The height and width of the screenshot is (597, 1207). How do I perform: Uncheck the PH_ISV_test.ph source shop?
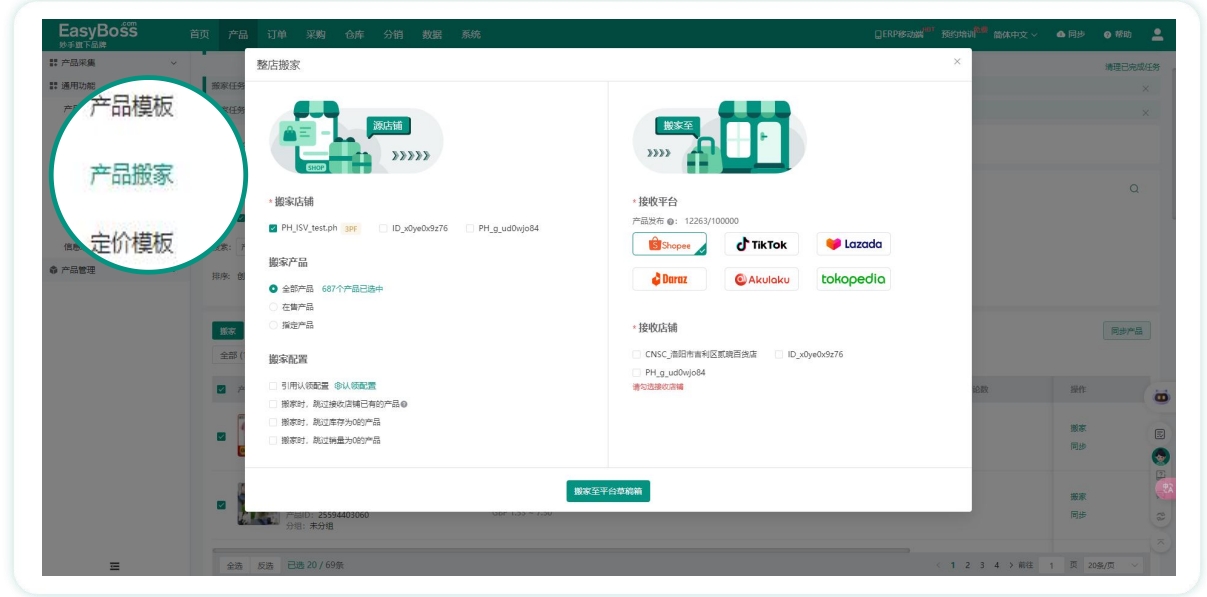(273, 228)
